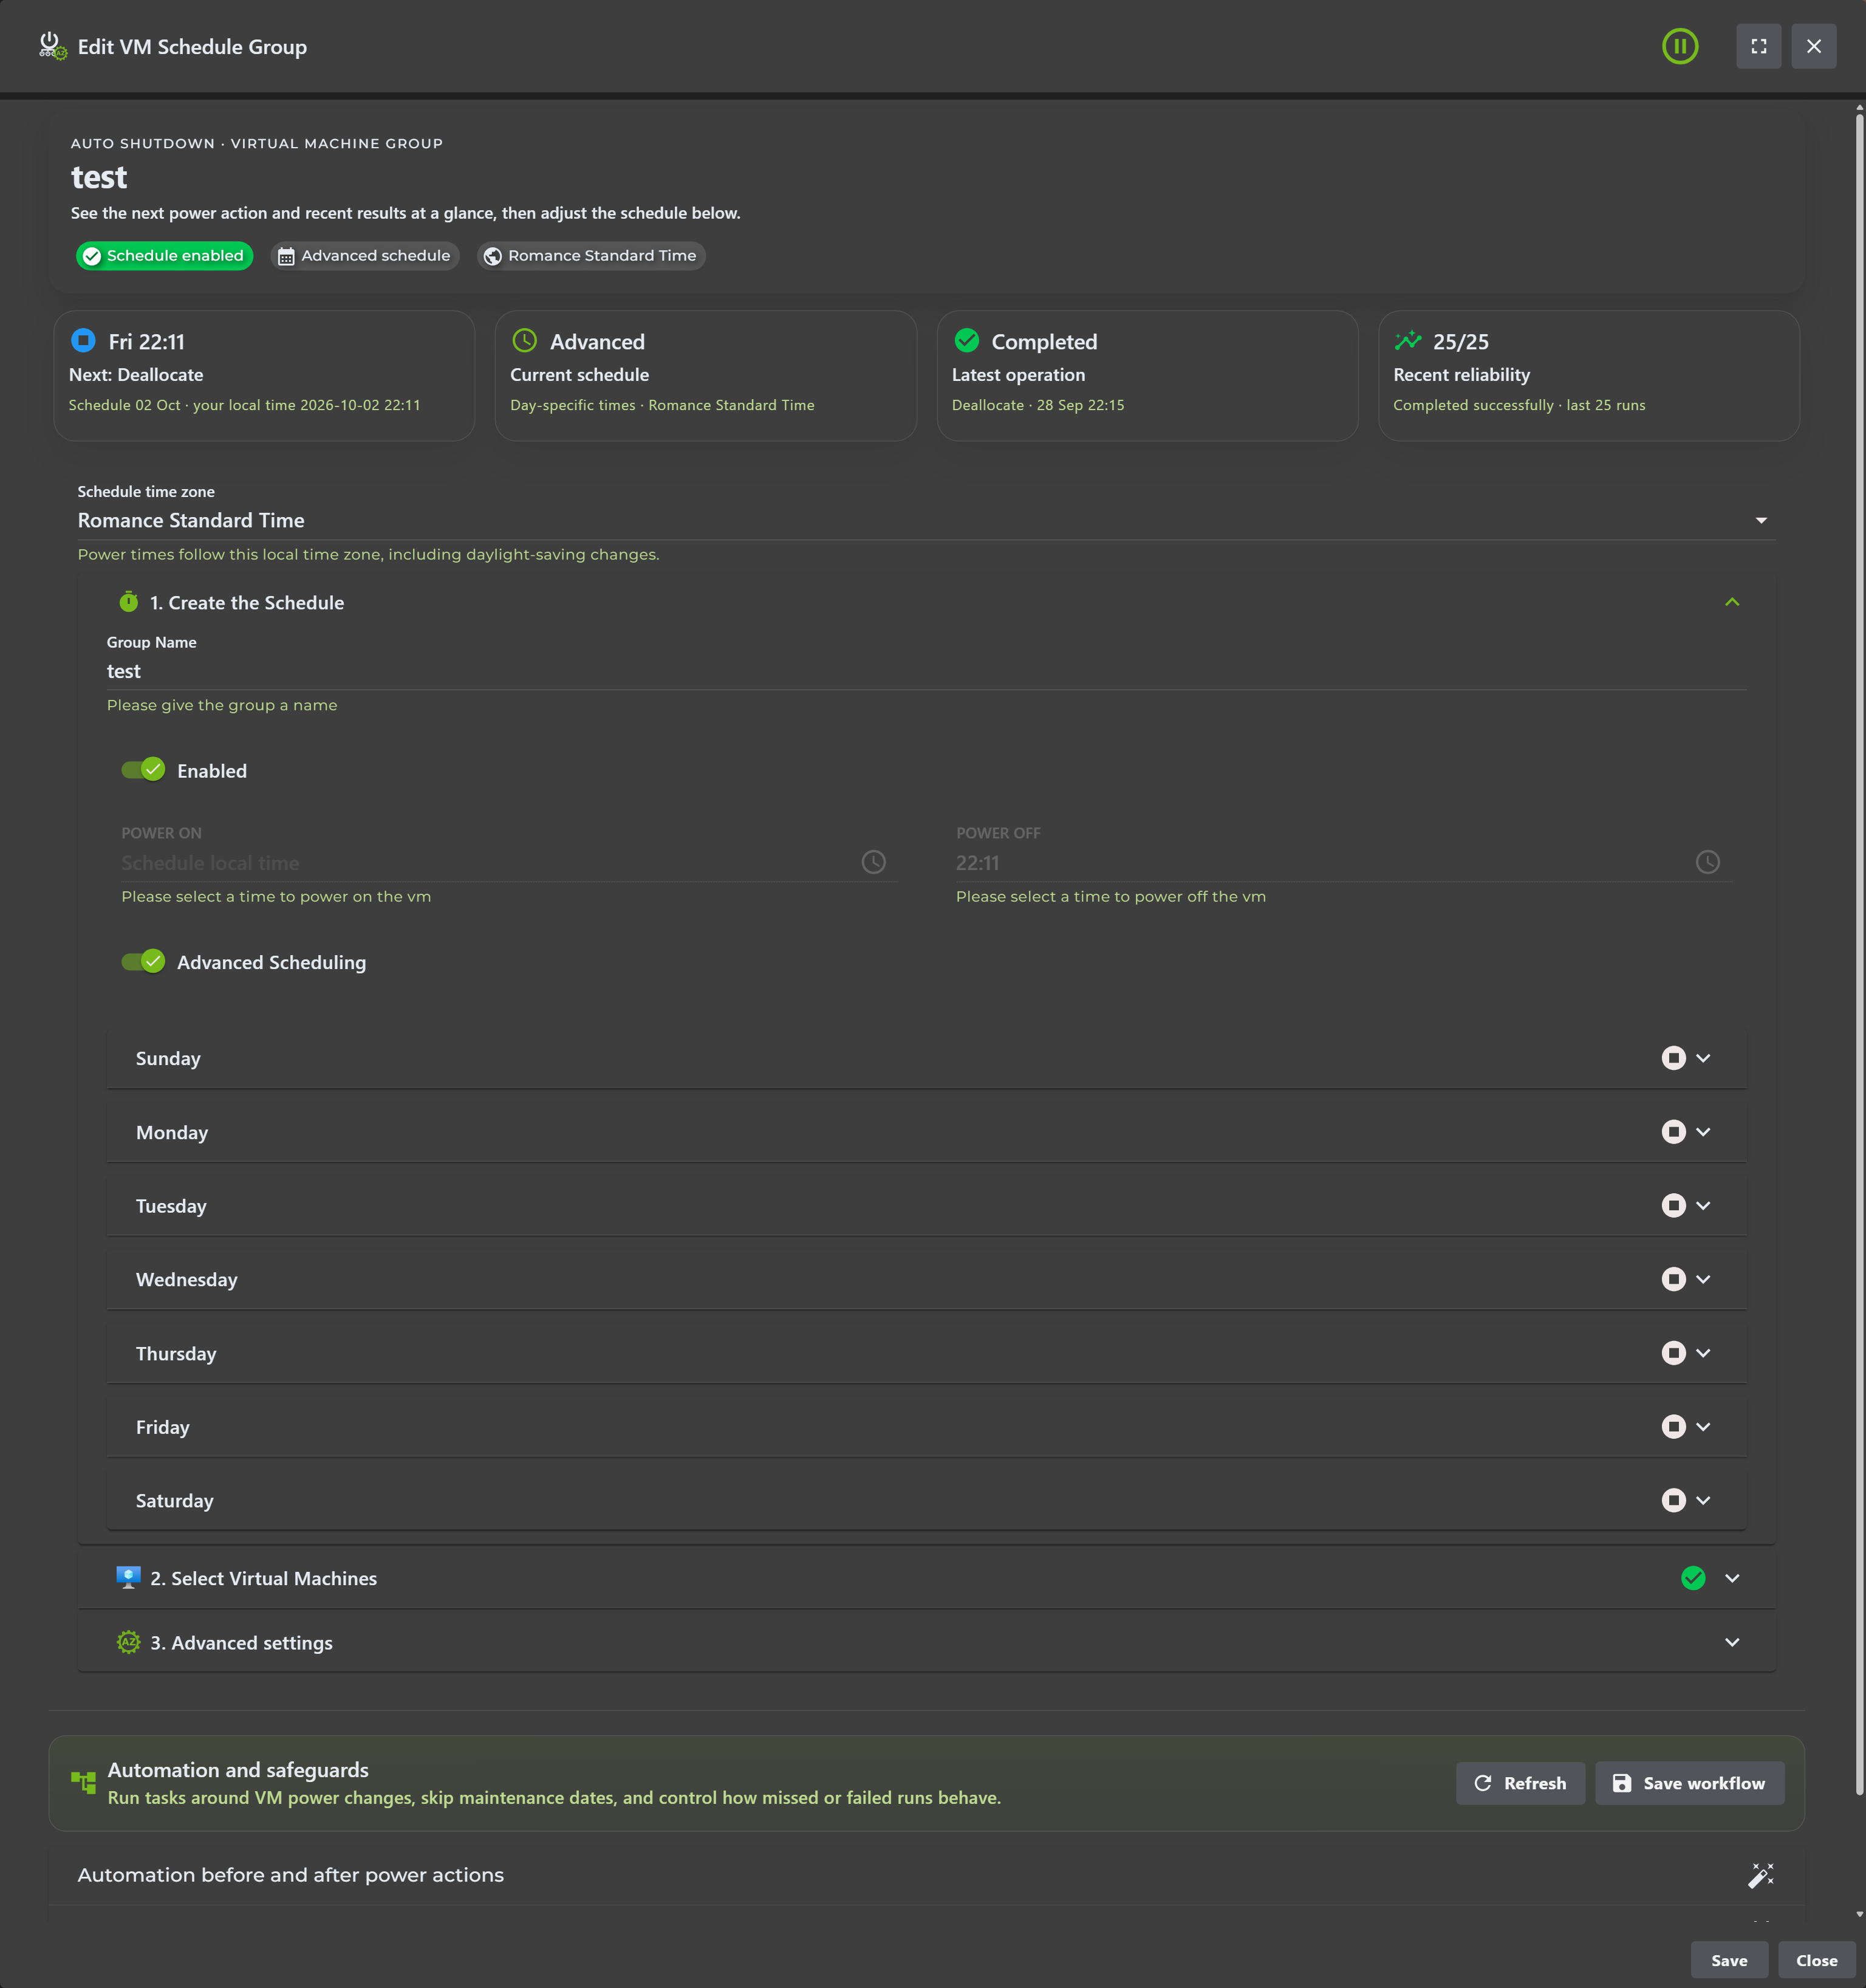Screen dimensions: 1866x1988
Task: Toggle the Advanced Scheduling switch
Action: coord(143,962)
